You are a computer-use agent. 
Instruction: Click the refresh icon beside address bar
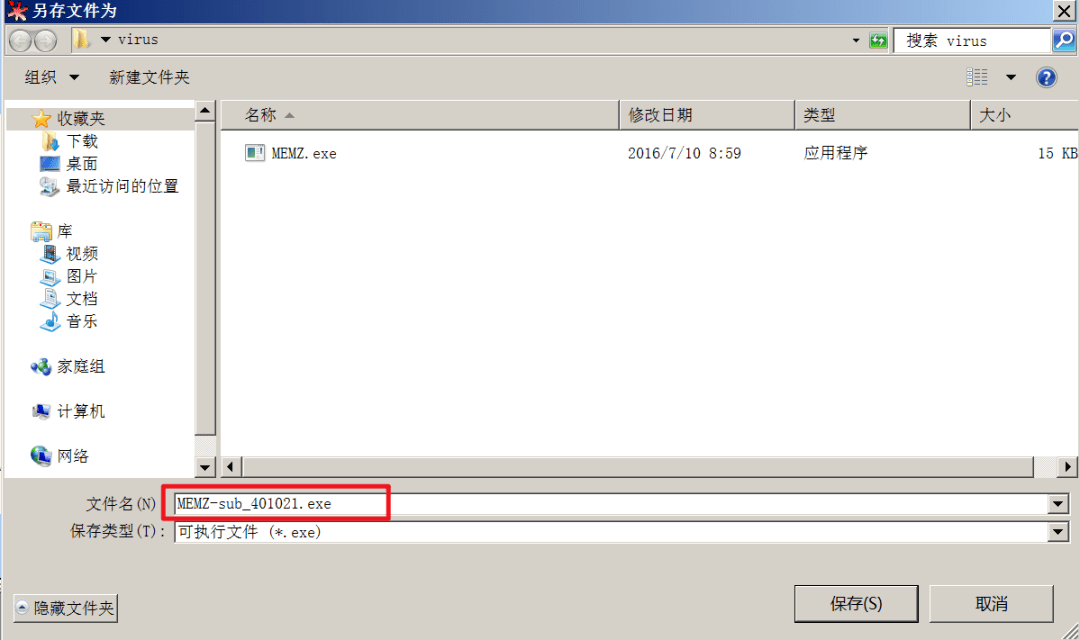(878, 41)
